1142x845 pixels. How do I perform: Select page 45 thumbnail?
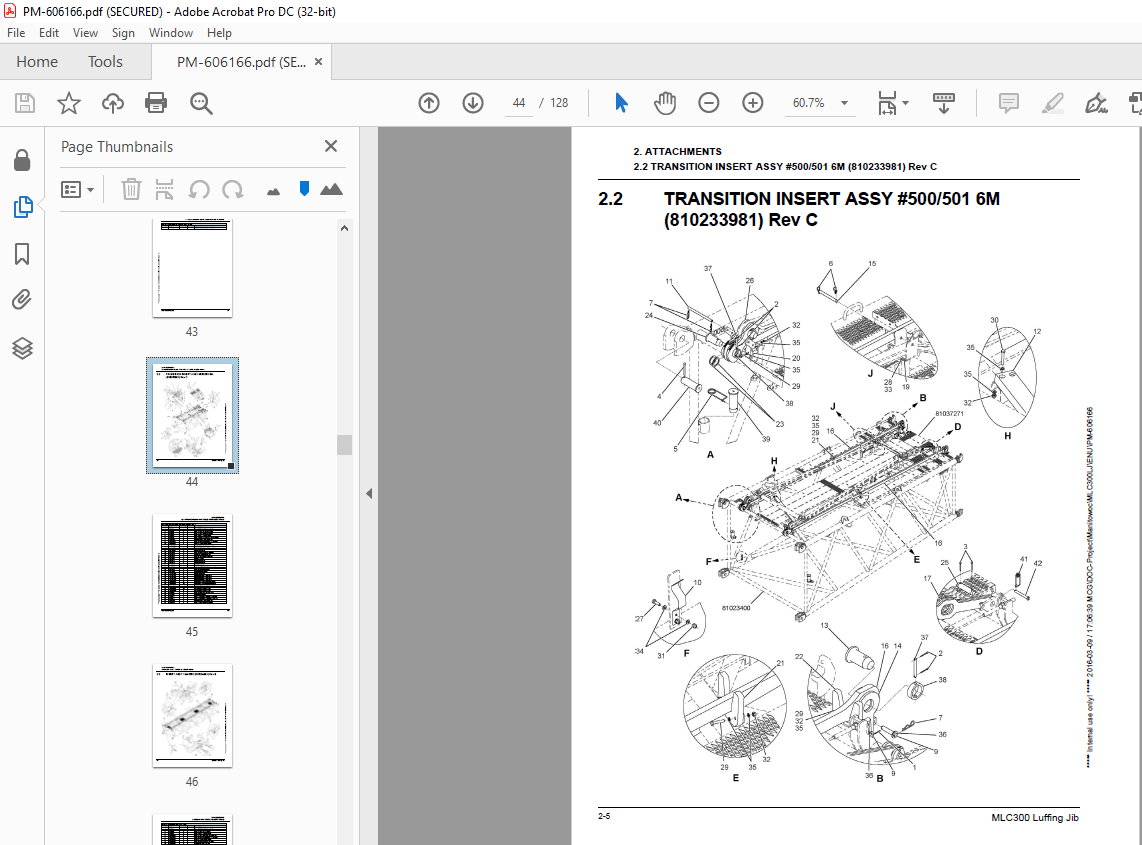(x=192, y=566)
